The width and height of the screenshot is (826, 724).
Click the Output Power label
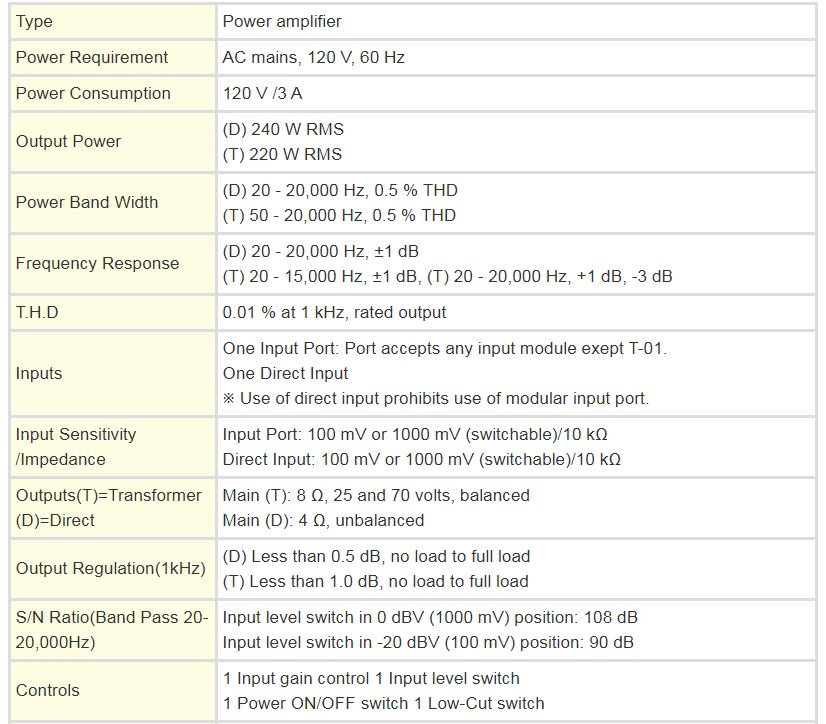click(x=68, y=141)
